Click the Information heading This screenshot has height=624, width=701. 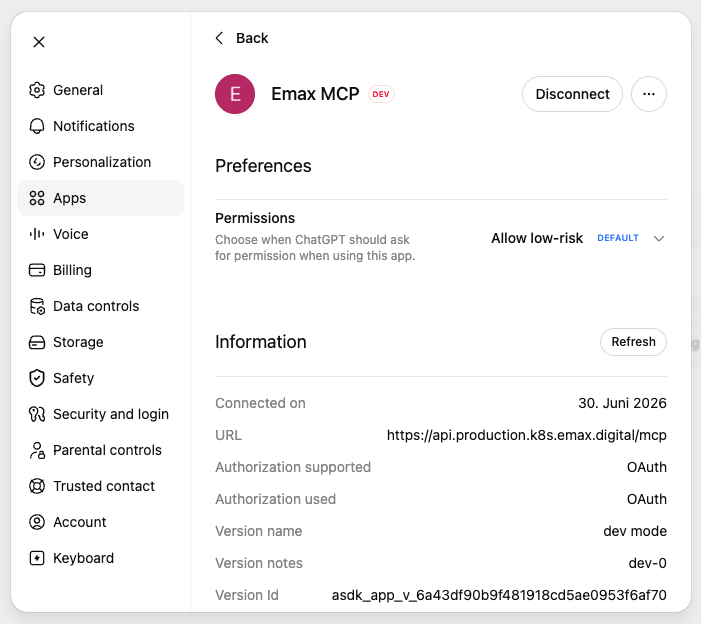[261, 342]
